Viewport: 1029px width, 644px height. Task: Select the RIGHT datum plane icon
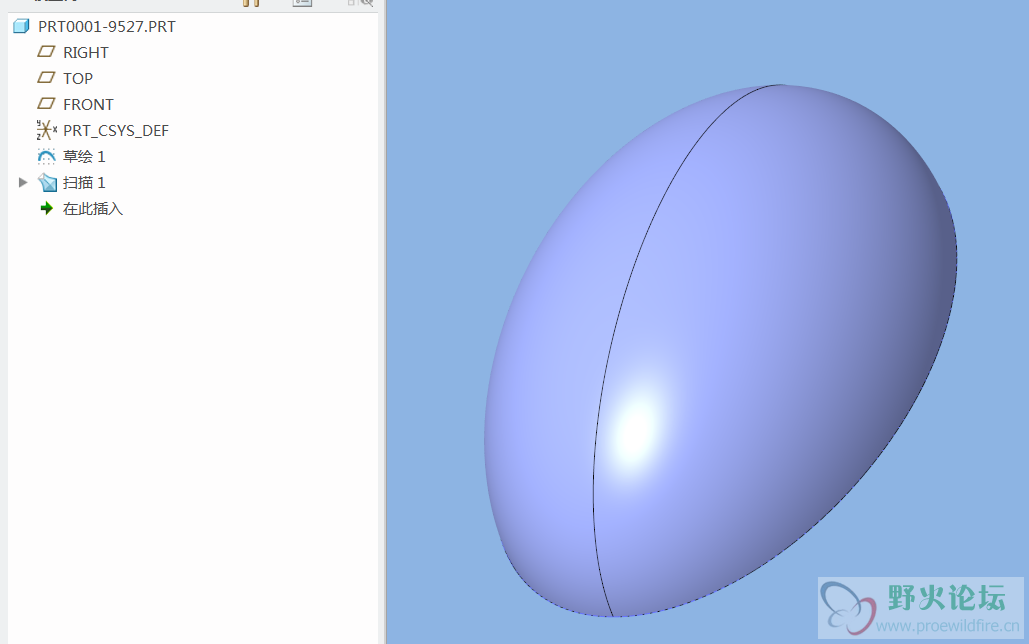tap(46, 52)
